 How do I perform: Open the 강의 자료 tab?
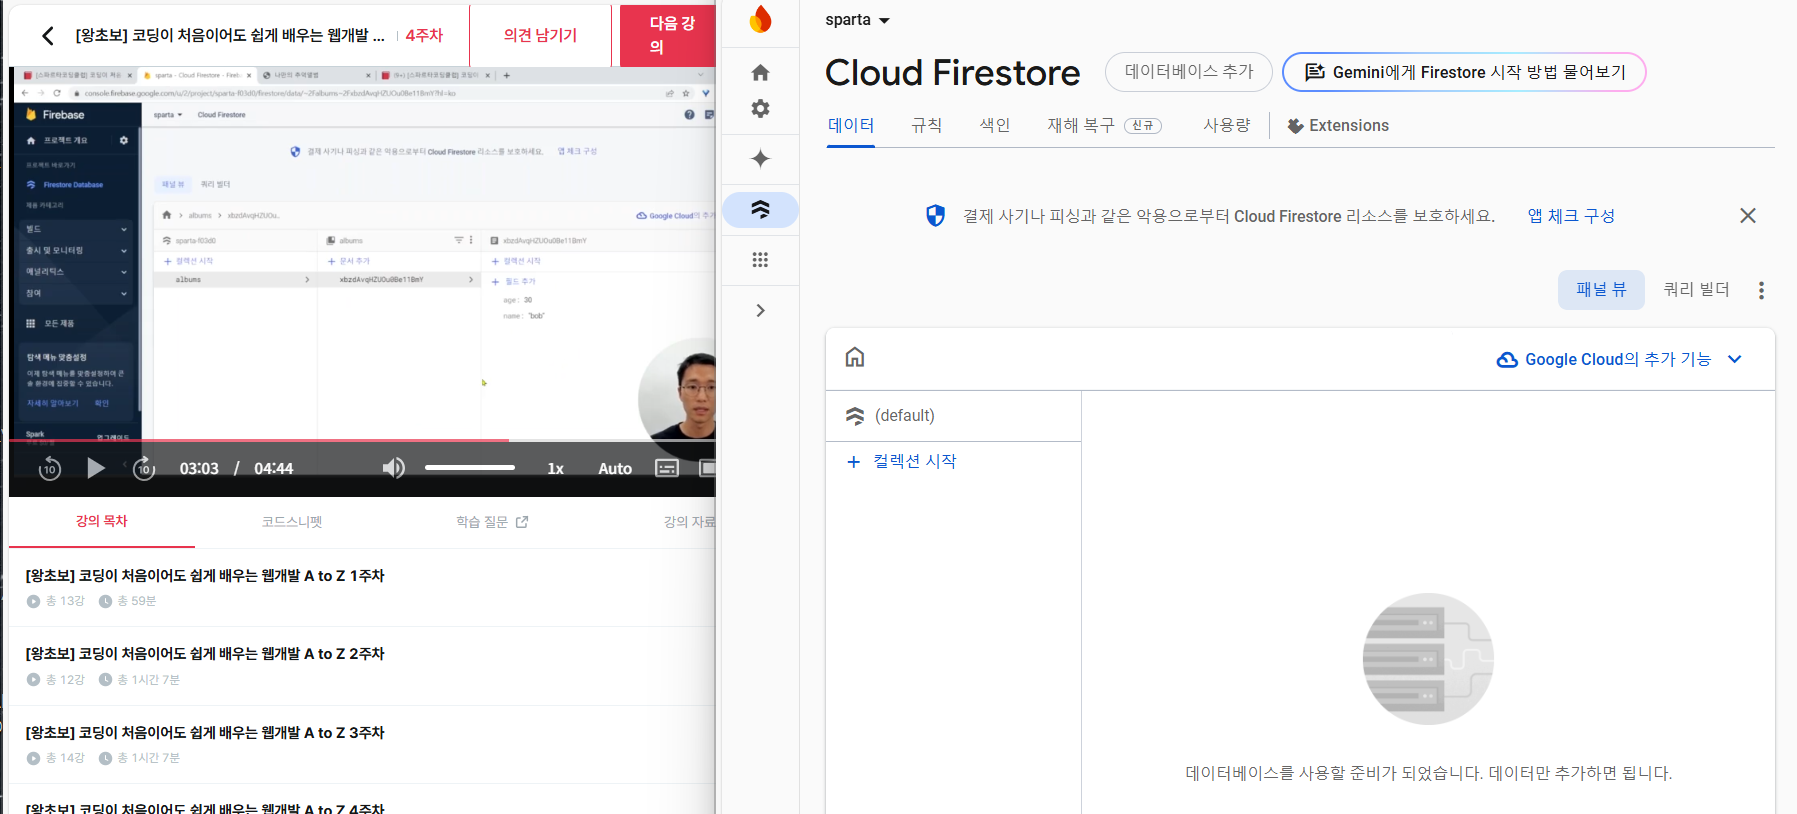[x=690, y=521]
